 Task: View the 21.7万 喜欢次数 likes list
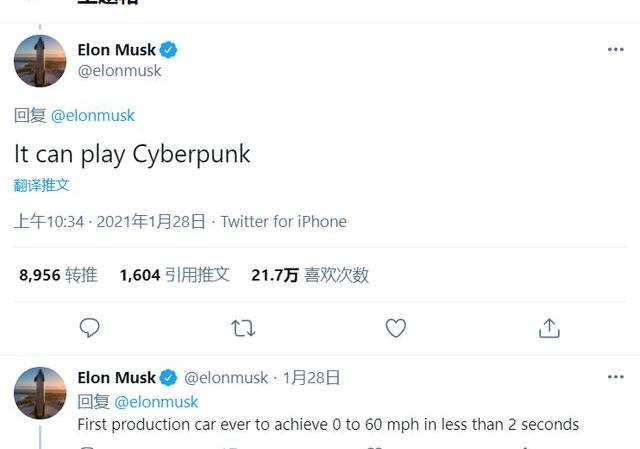pos(310,275)
